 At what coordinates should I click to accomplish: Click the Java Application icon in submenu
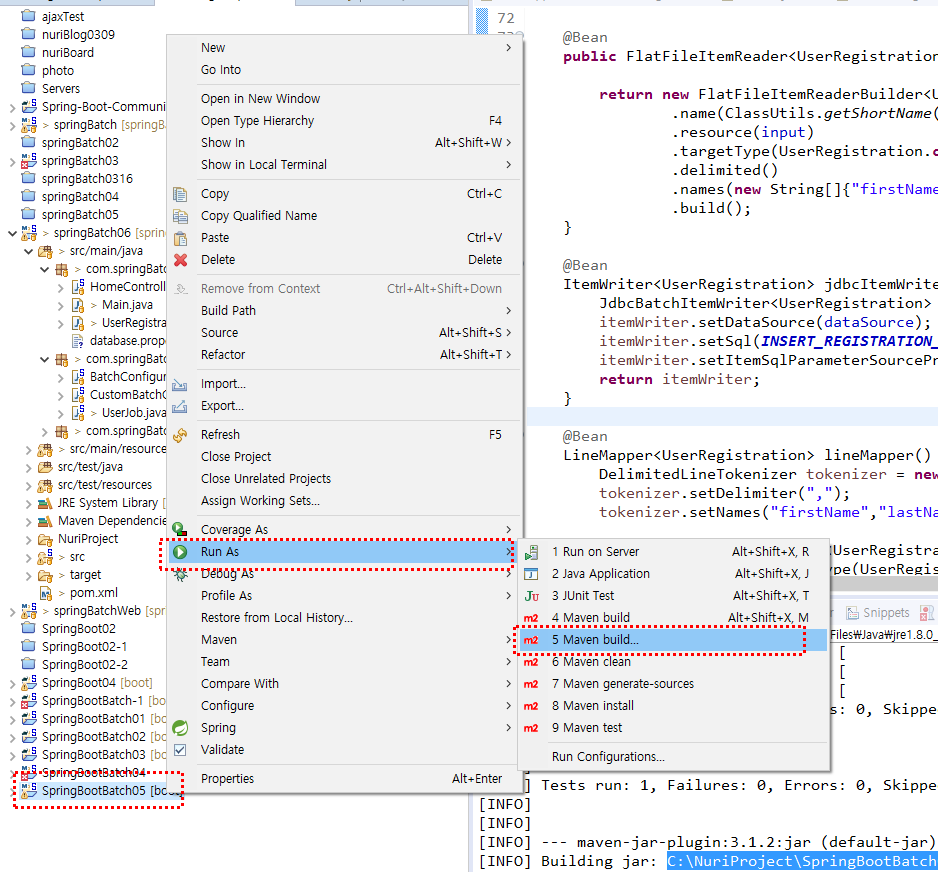[531, 574]
